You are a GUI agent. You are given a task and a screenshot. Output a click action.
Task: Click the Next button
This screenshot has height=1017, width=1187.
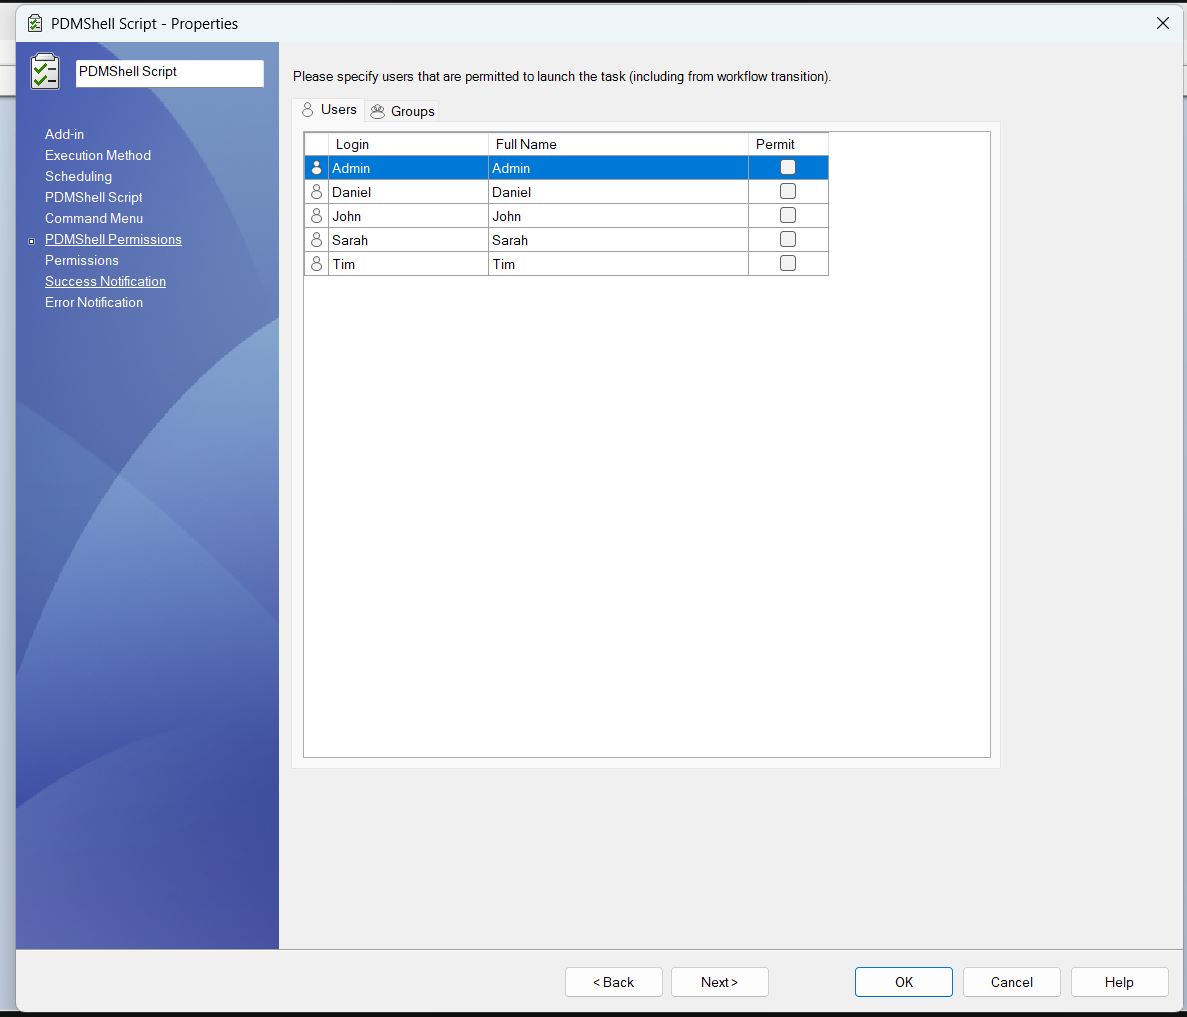click(719, 982)
